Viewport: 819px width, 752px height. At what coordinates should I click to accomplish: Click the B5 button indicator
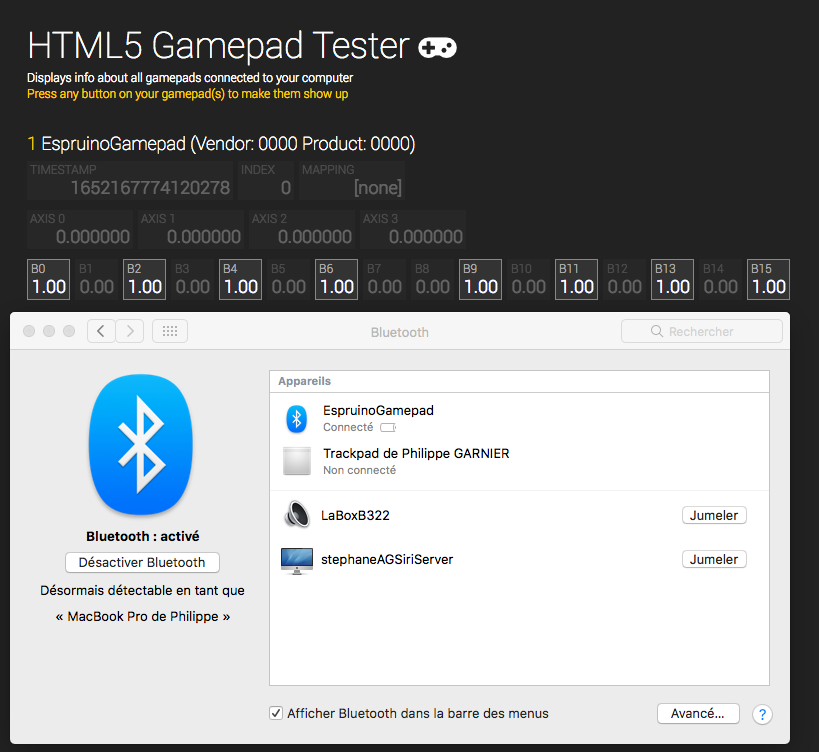pos(288,279)
